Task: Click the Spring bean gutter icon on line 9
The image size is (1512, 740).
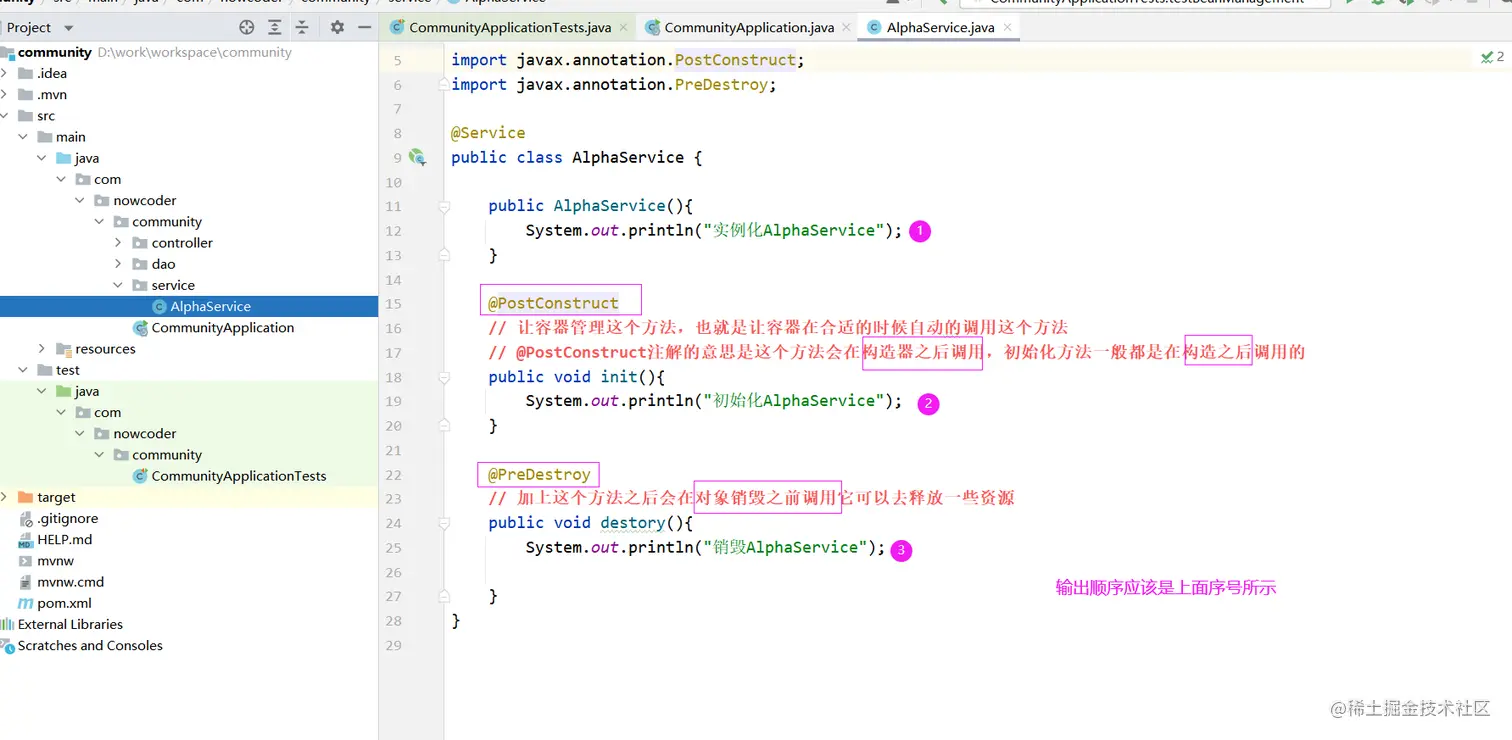Action: coord(417,157)
